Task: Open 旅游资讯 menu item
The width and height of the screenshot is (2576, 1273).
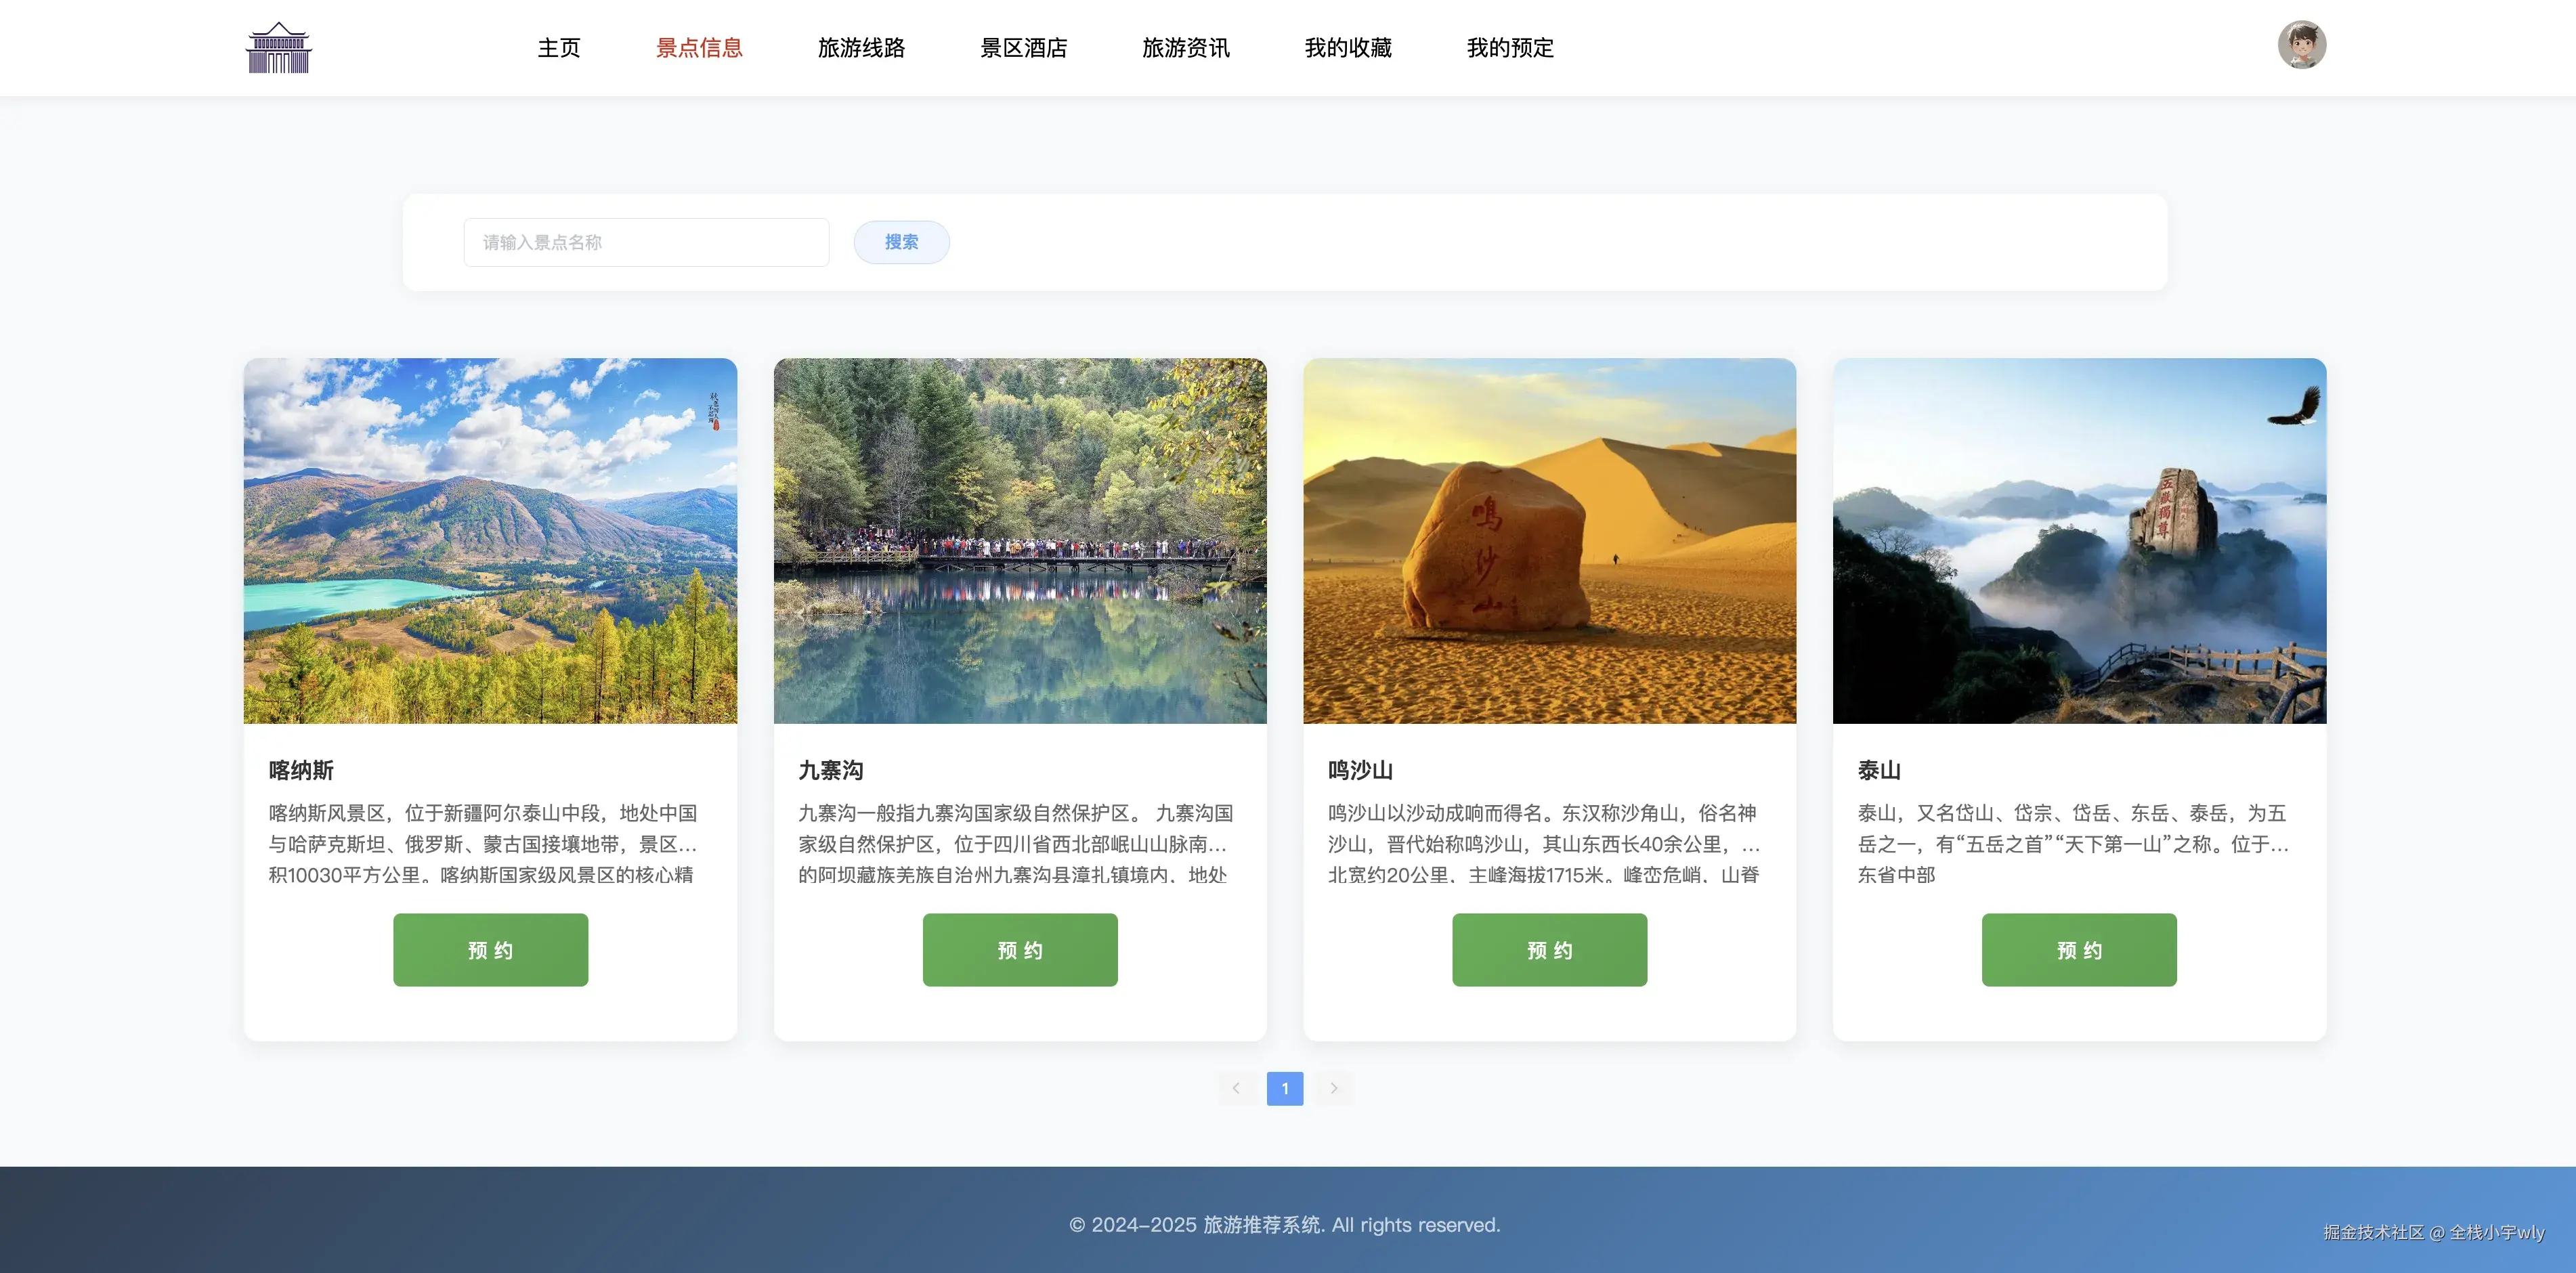Action: pos(1185,48)
